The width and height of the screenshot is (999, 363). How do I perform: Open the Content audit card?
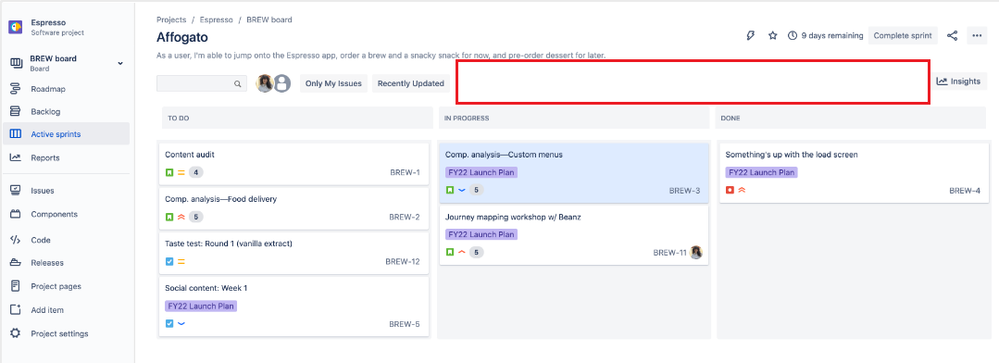tap(294, 163)
